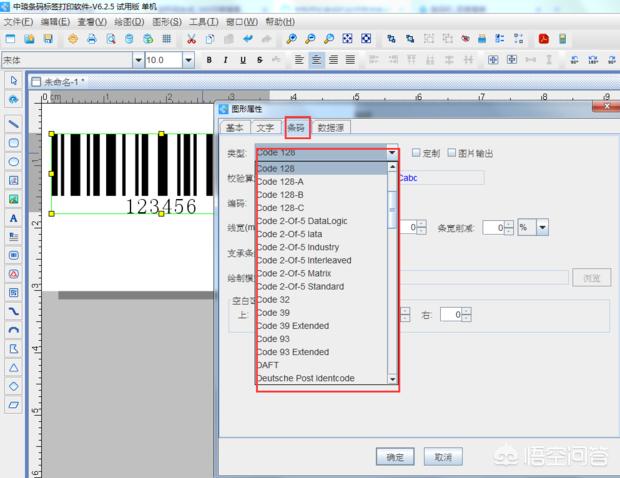Click the red PDF export icon

pos(544,39)
